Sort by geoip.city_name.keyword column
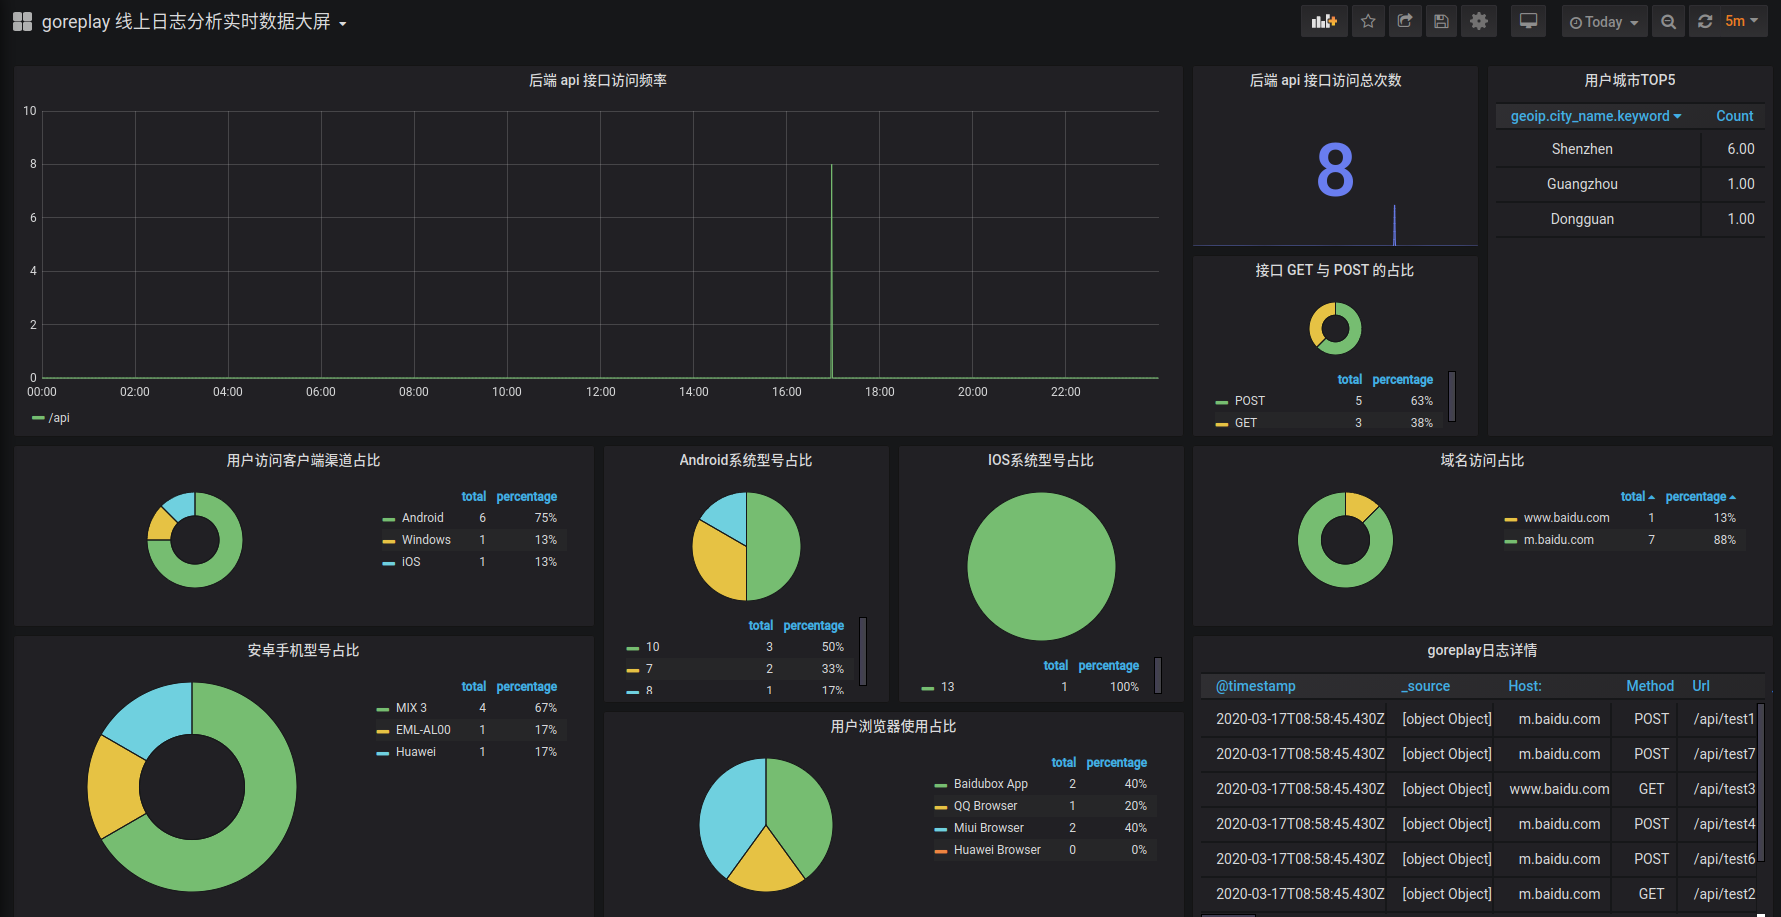 [x=1596, y=116]
